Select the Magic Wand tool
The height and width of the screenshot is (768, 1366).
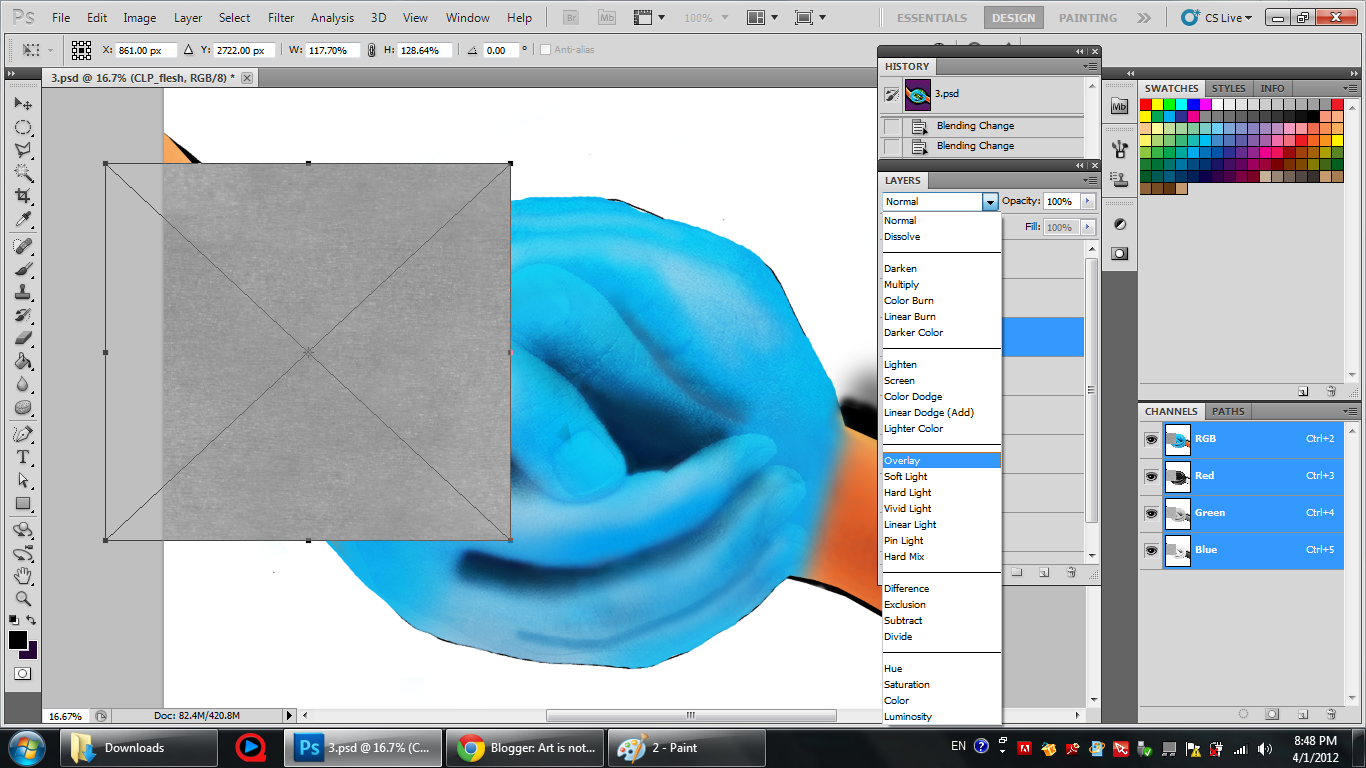click(x=22, y=173)
